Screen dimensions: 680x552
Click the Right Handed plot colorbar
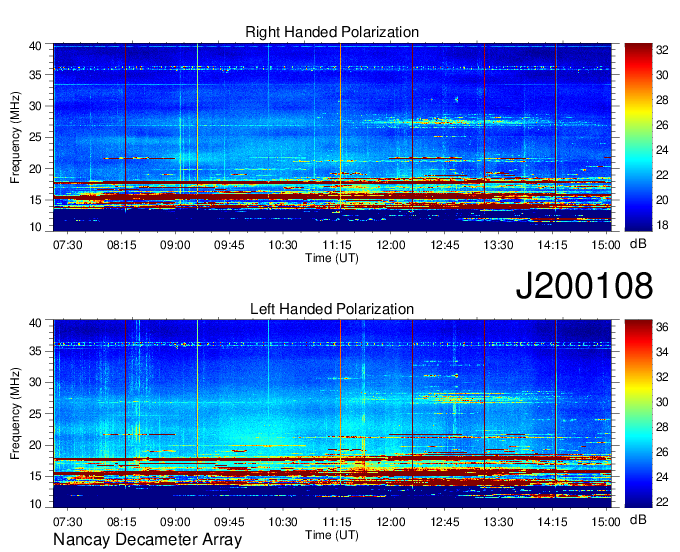[638, 137]
